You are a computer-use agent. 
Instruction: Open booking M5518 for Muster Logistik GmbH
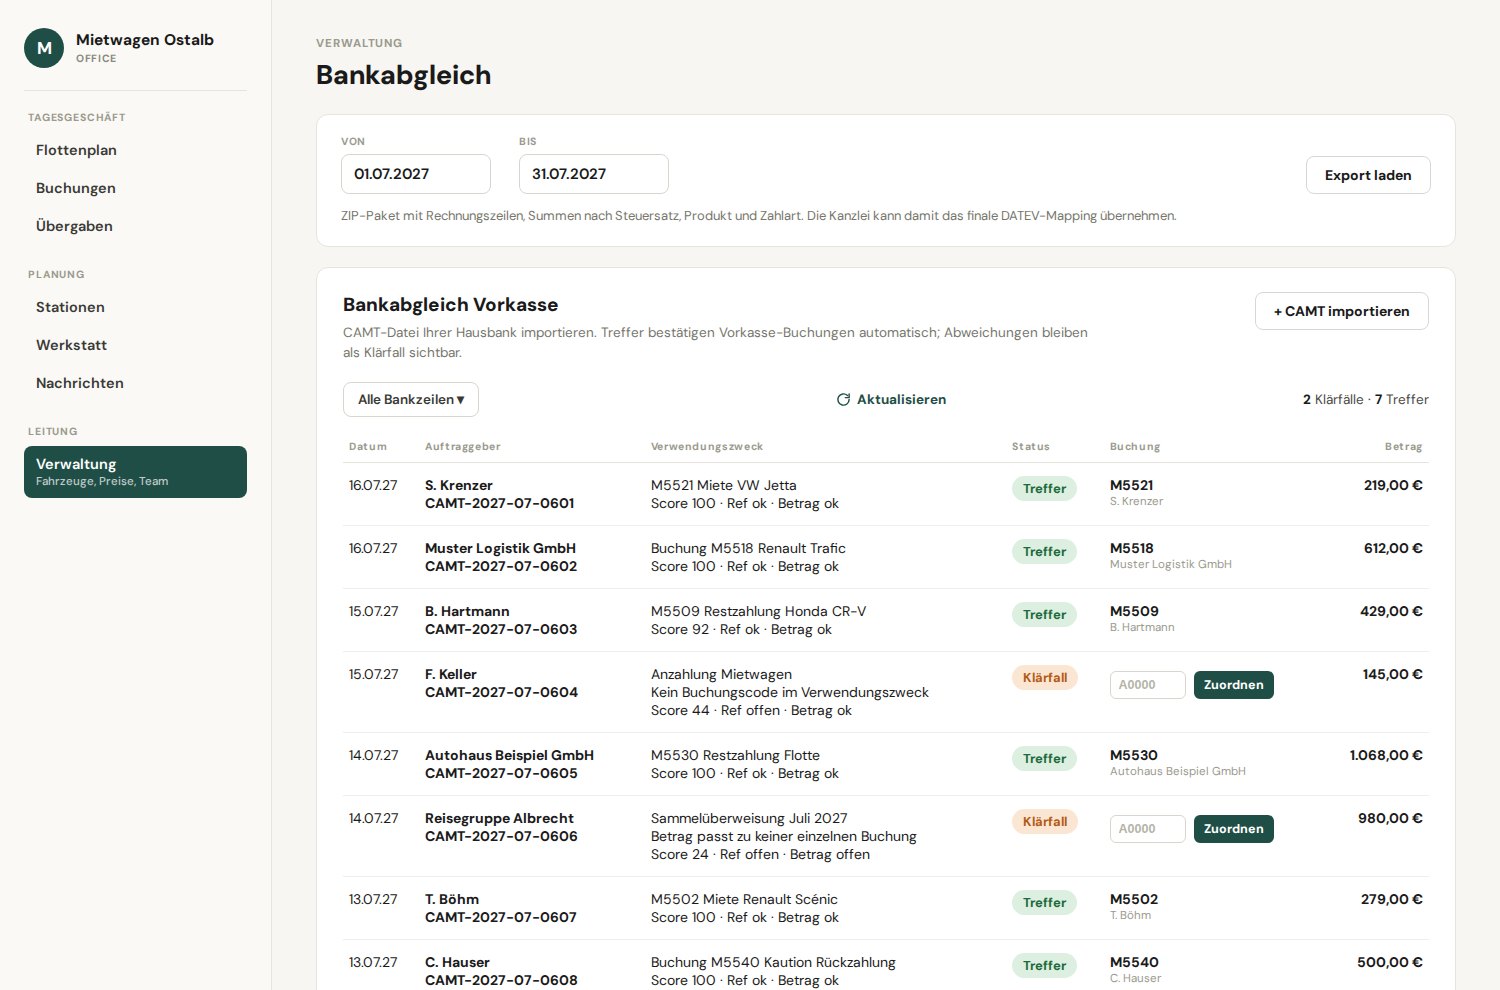coord(1131,548)
